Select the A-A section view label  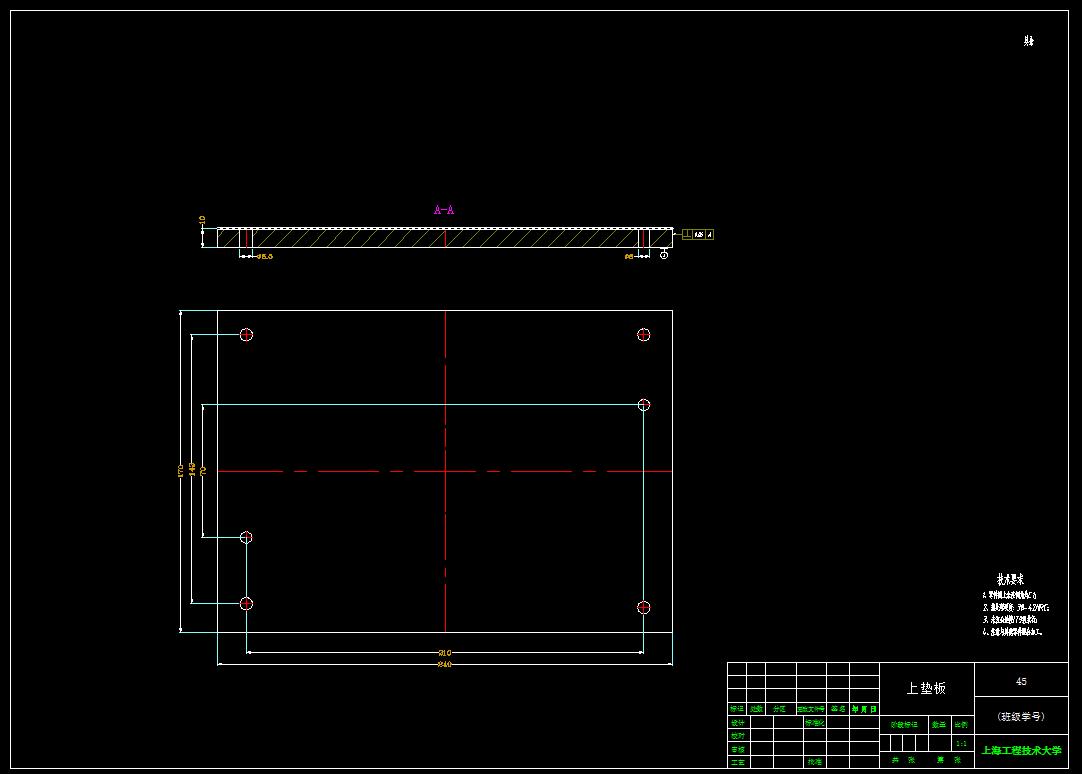click(x=444, y=210)
